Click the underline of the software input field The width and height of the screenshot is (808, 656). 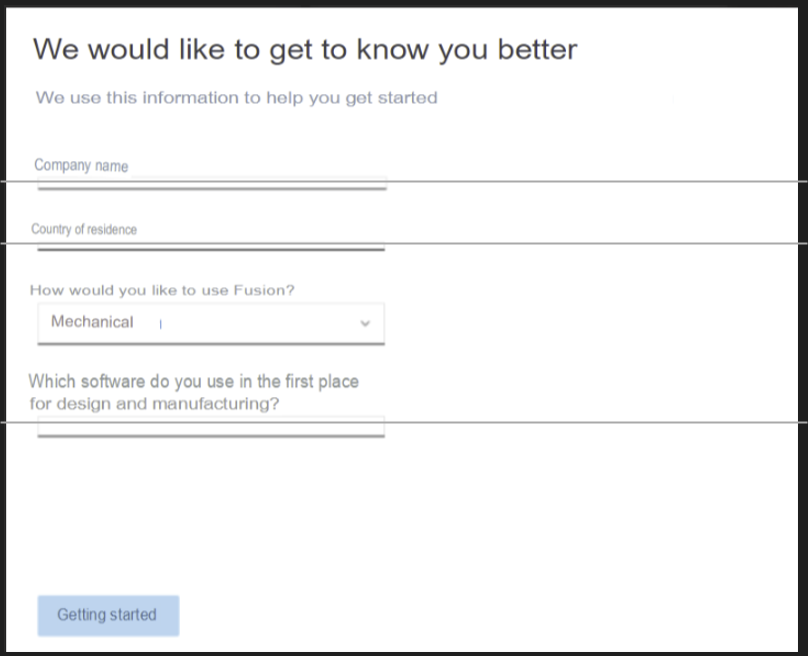coord(210,432)
